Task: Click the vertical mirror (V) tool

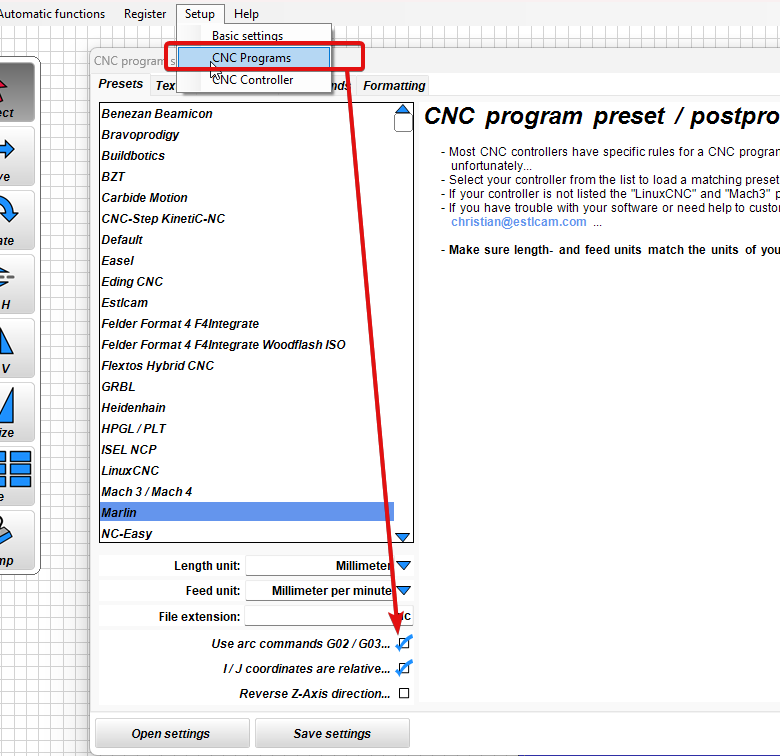Action: pos(12,348)
